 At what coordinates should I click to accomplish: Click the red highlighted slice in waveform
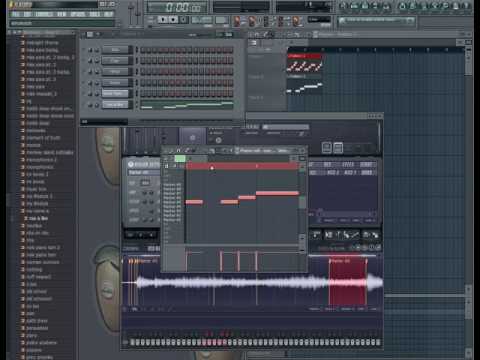(x=348, y=282)
